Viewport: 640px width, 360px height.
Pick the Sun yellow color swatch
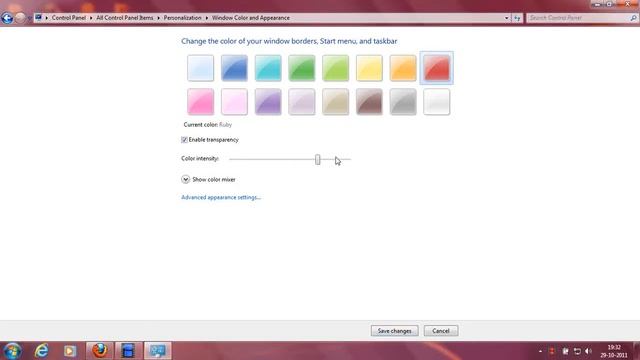pos(369,68)
